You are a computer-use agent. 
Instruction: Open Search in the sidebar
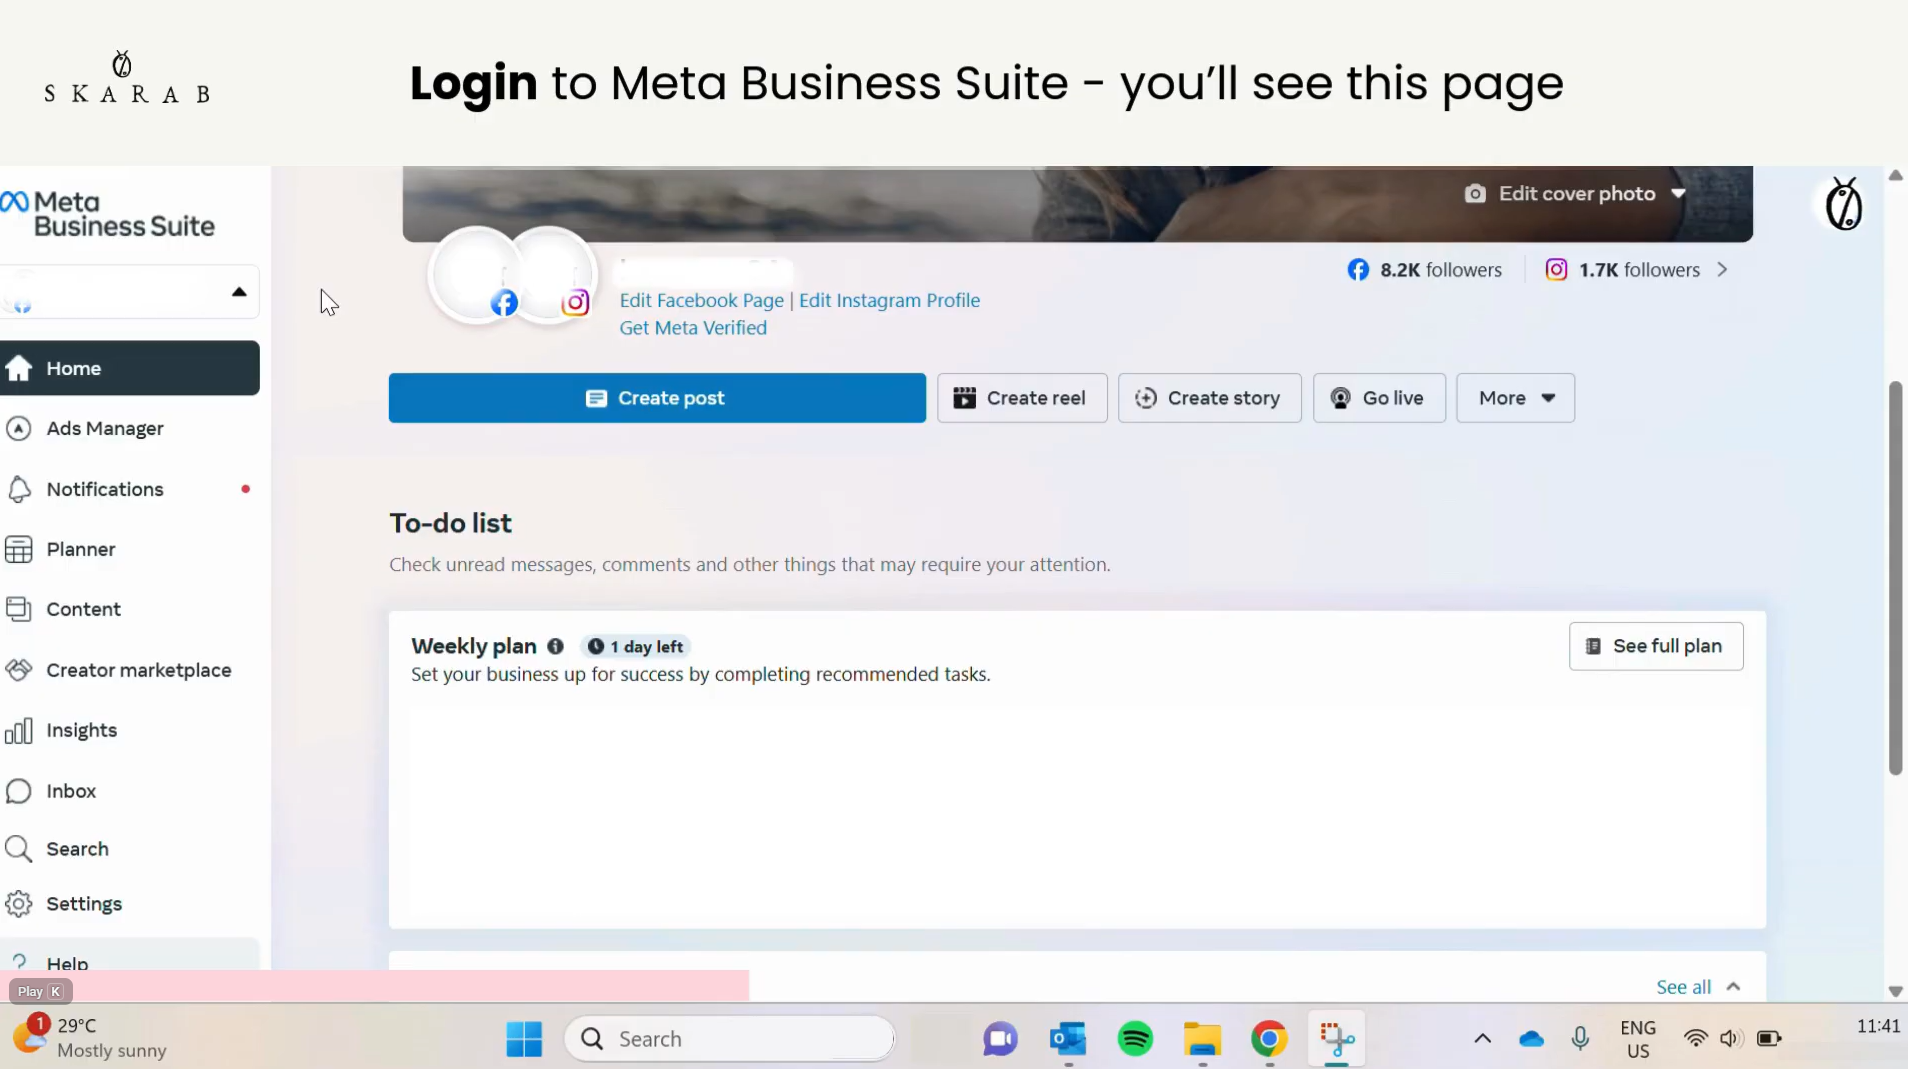tap(76, 848)
